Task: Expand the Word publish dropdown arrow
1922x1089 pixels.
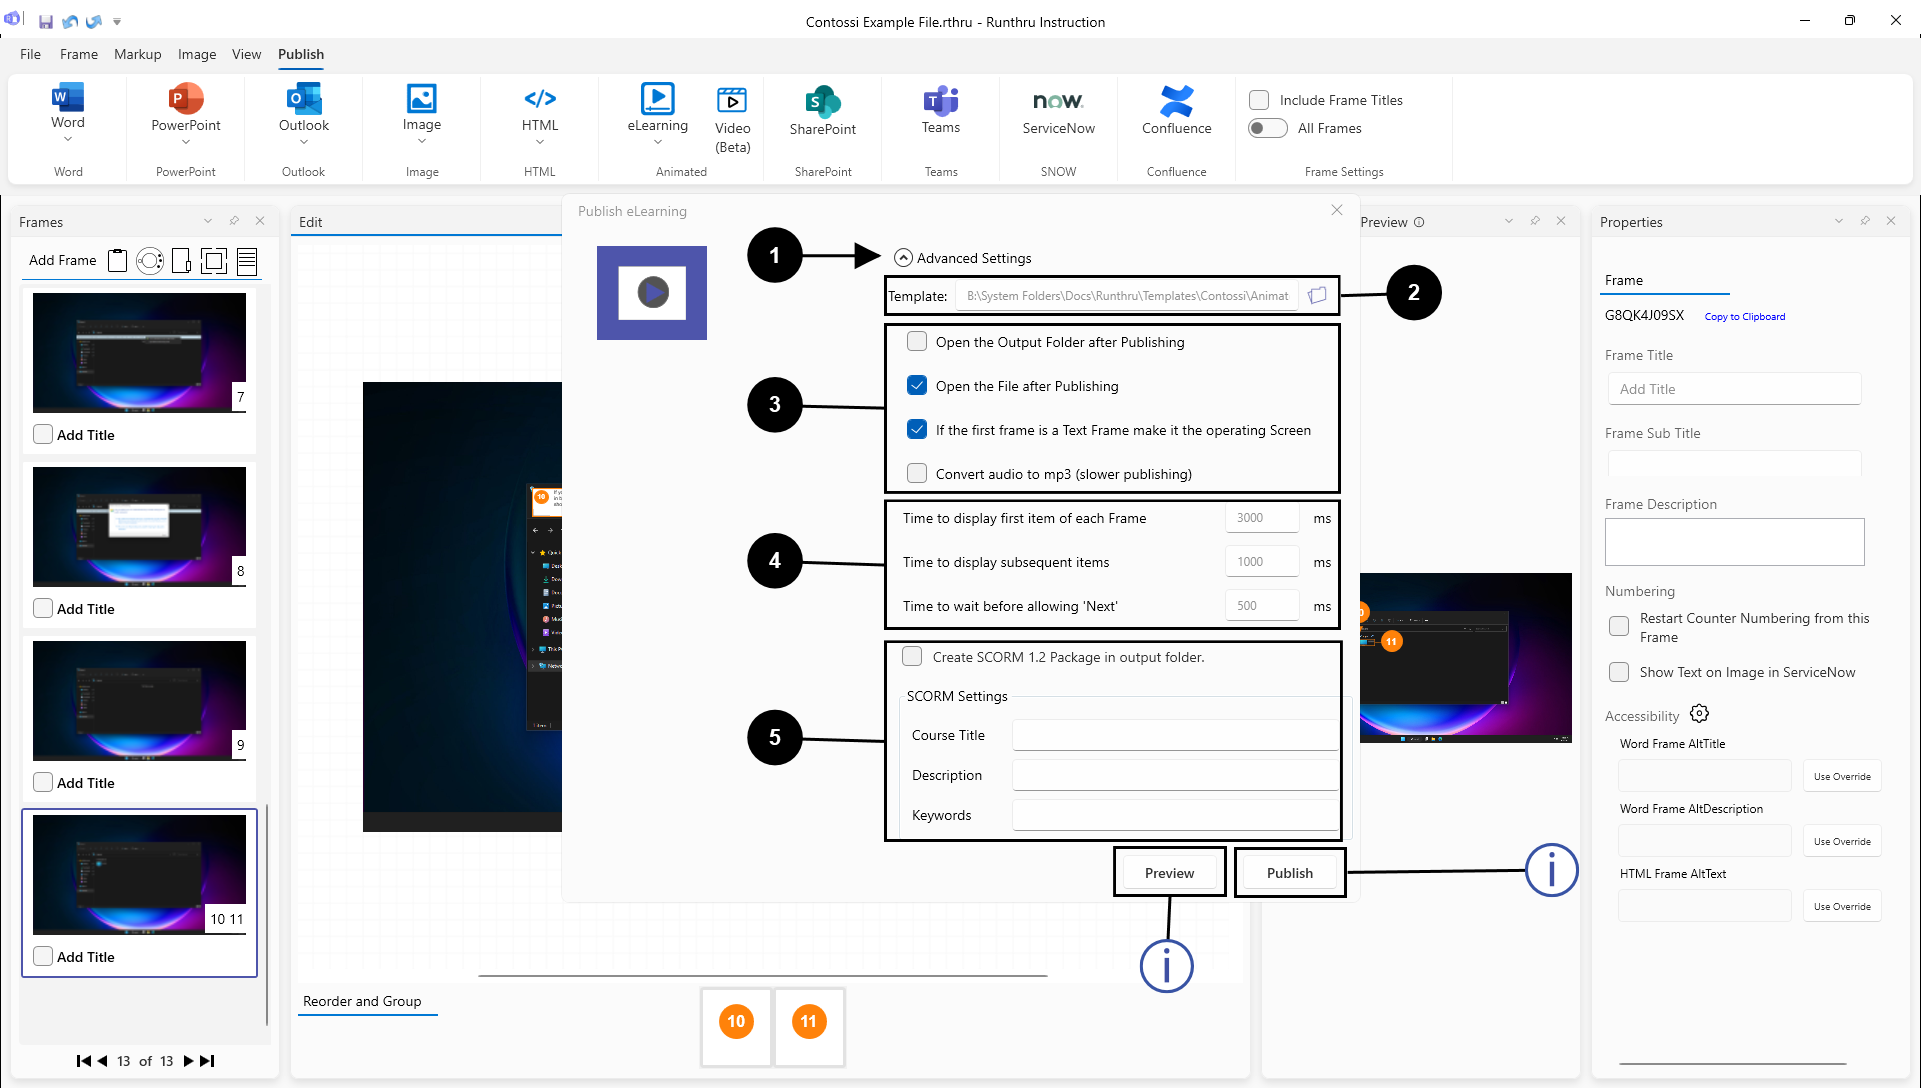Action: pyautogui.click(x=68, y=141)
